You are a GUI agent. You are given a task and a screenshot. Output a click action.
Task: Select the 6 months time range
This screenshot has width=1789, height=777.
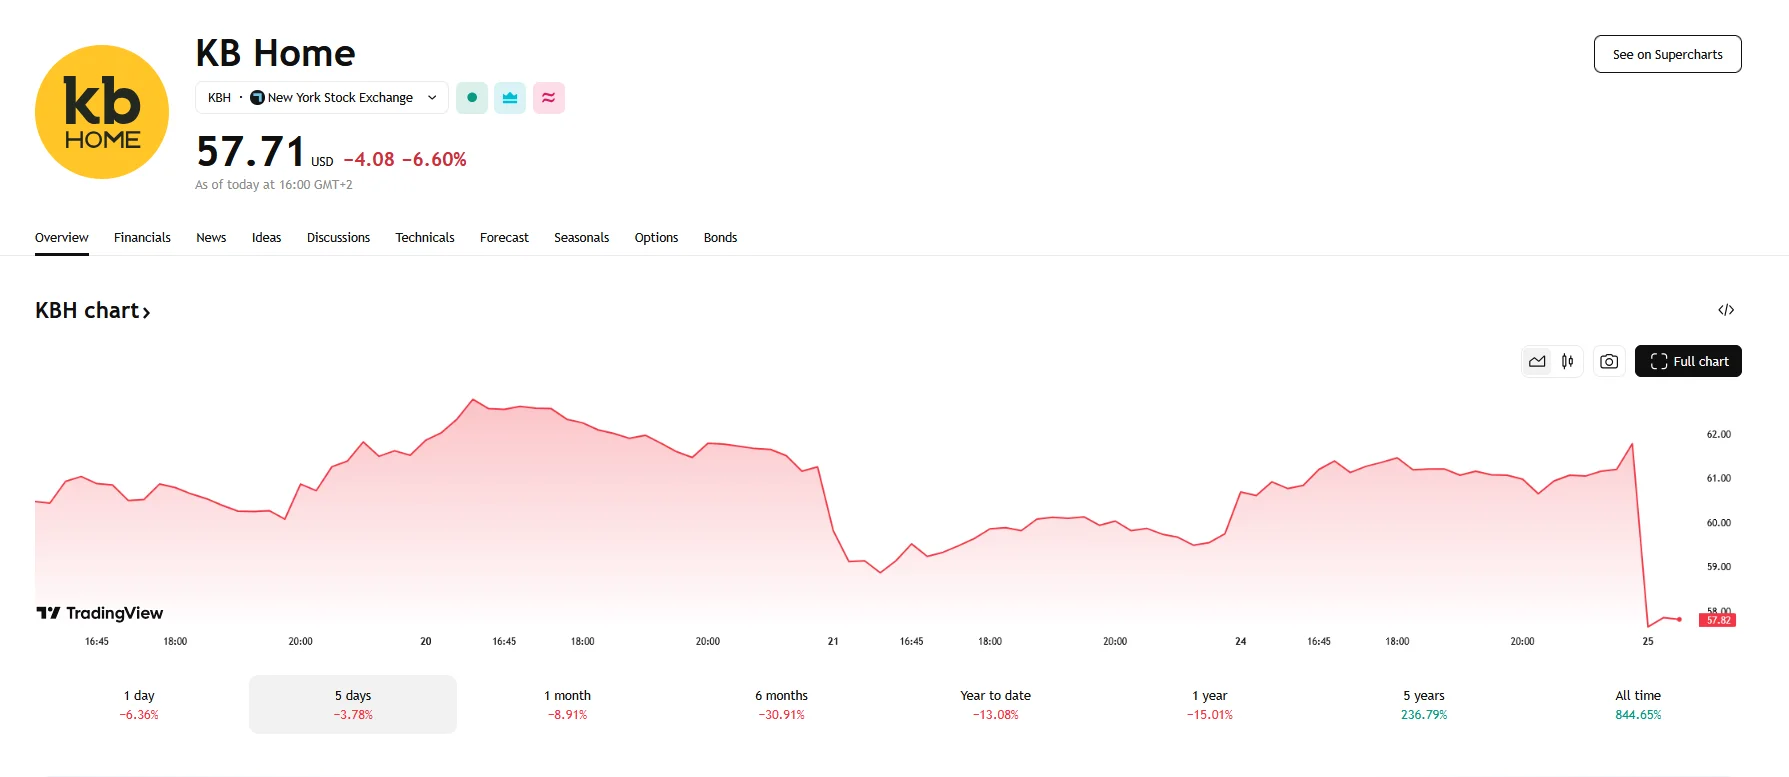(781, 704)
